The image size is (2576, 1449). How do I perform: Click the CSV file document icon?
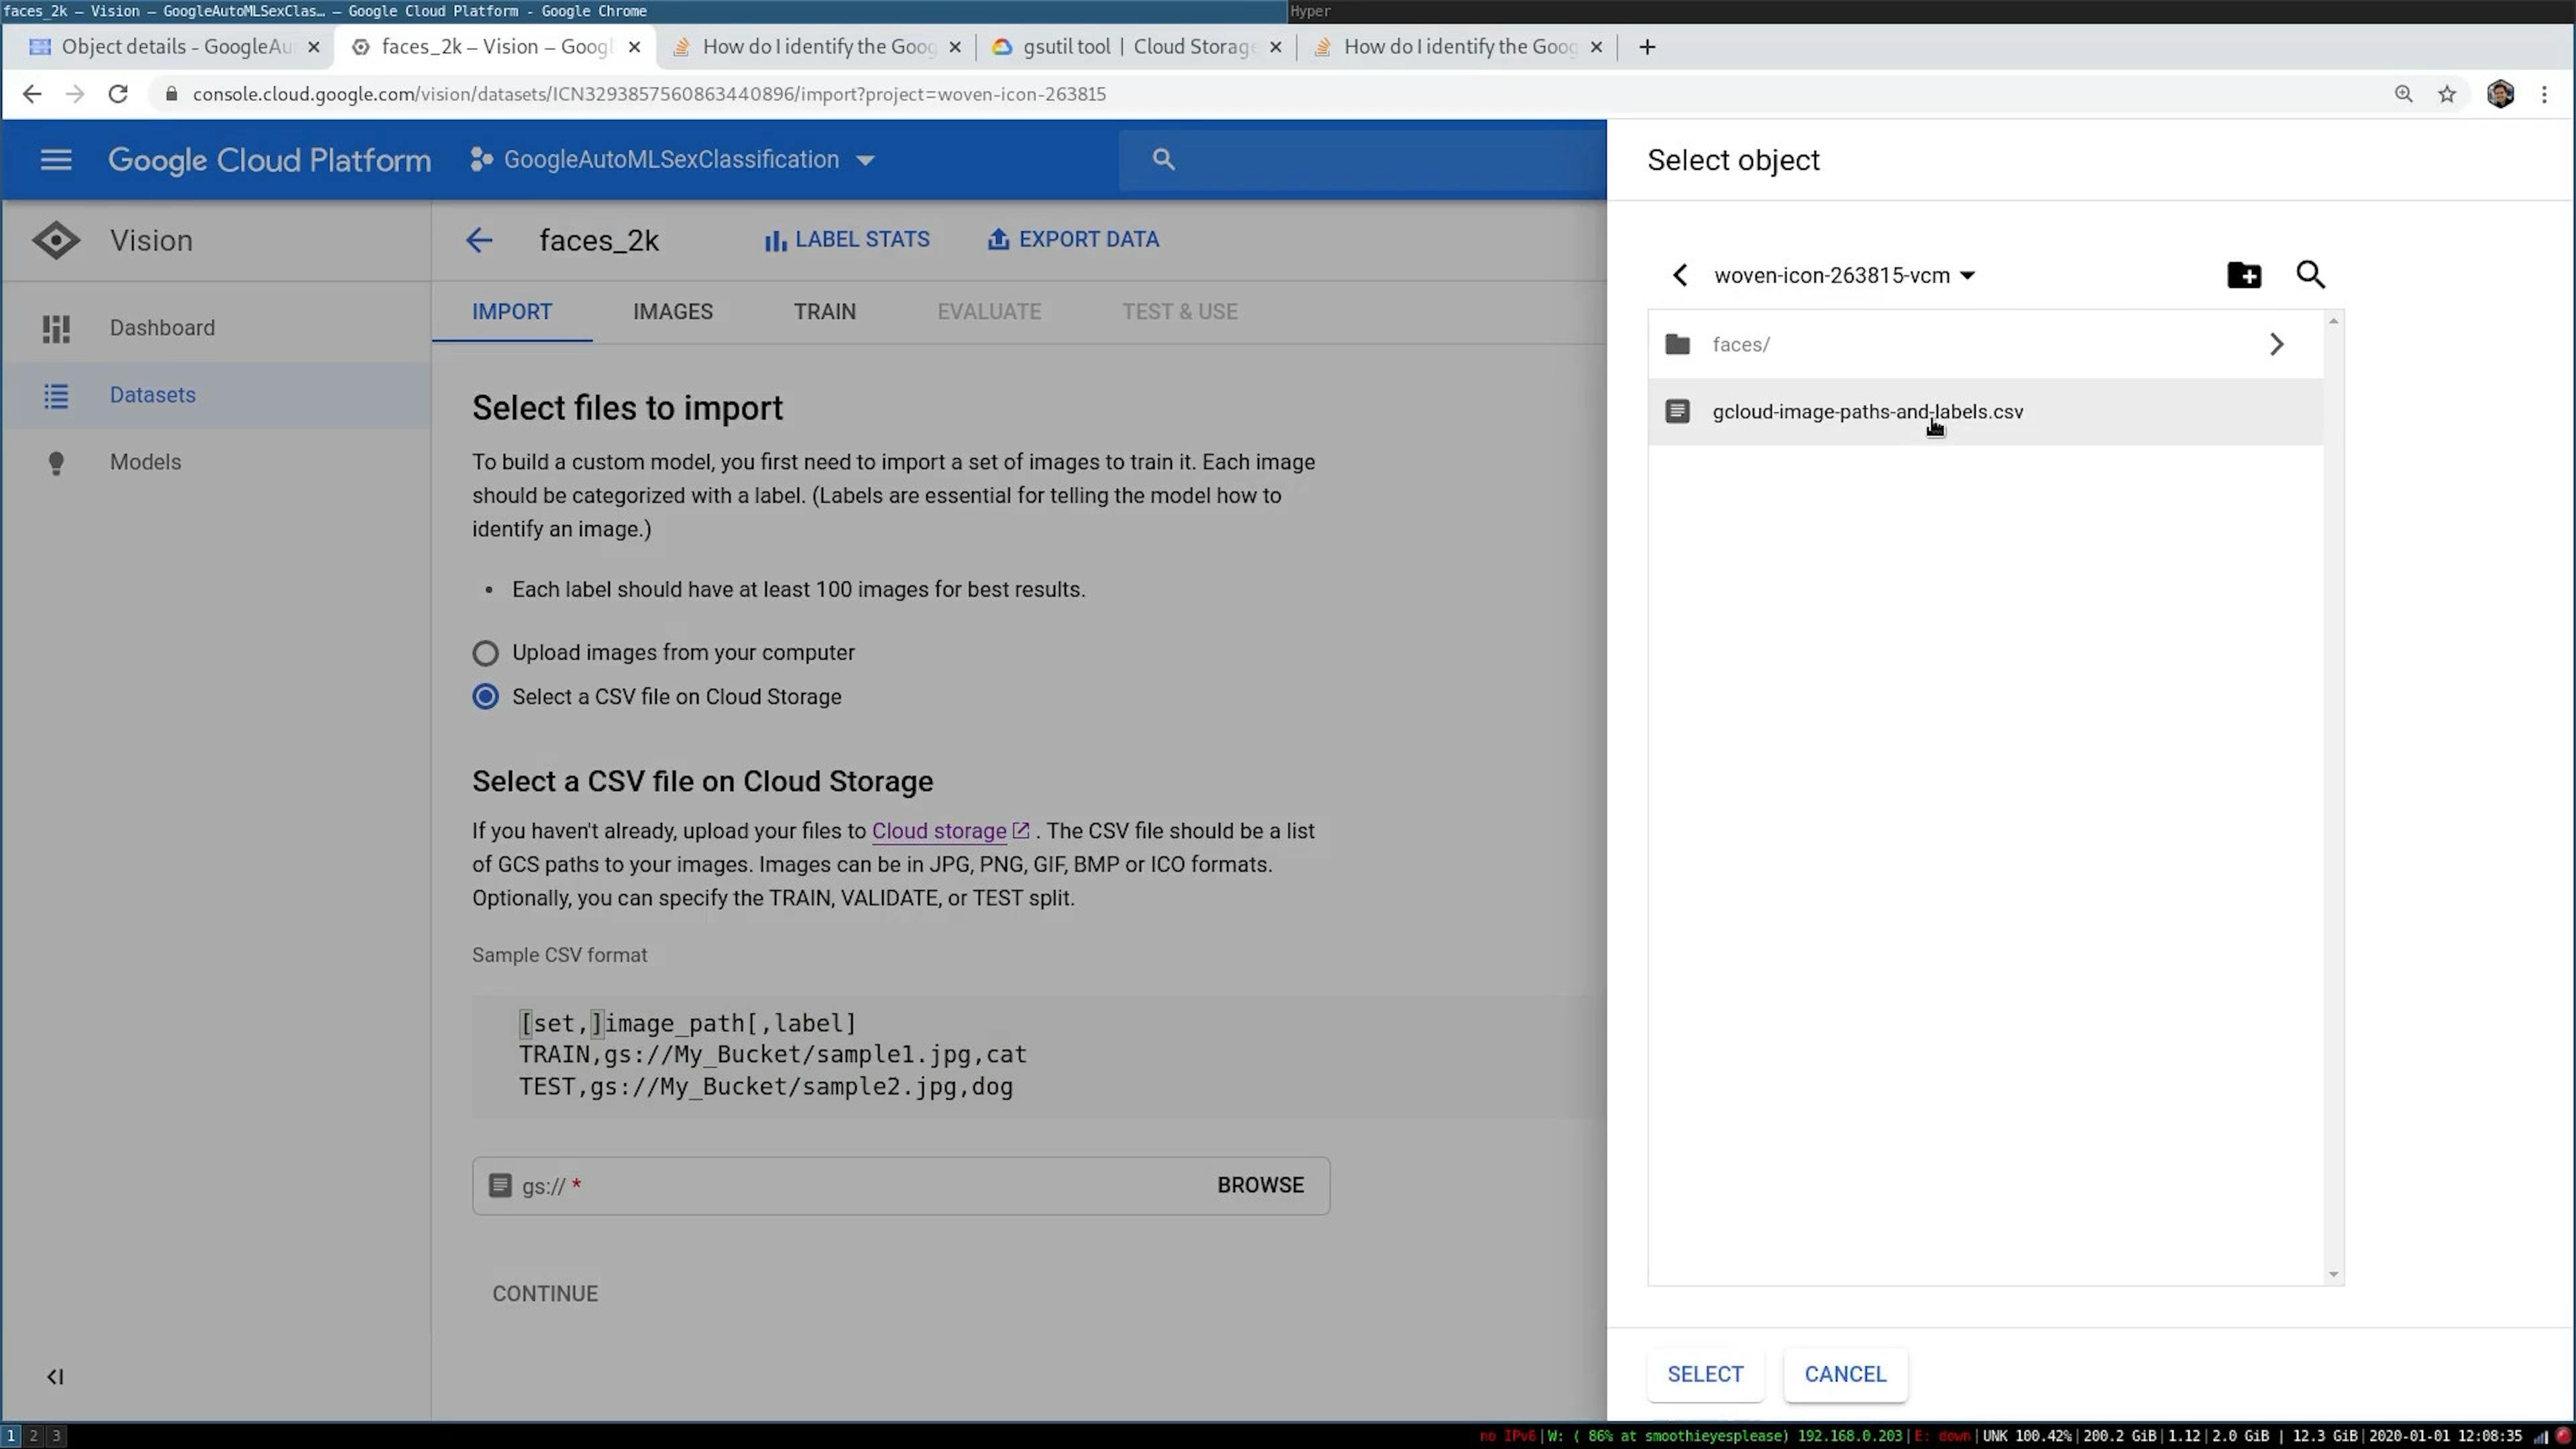[x=1677, y=412]
